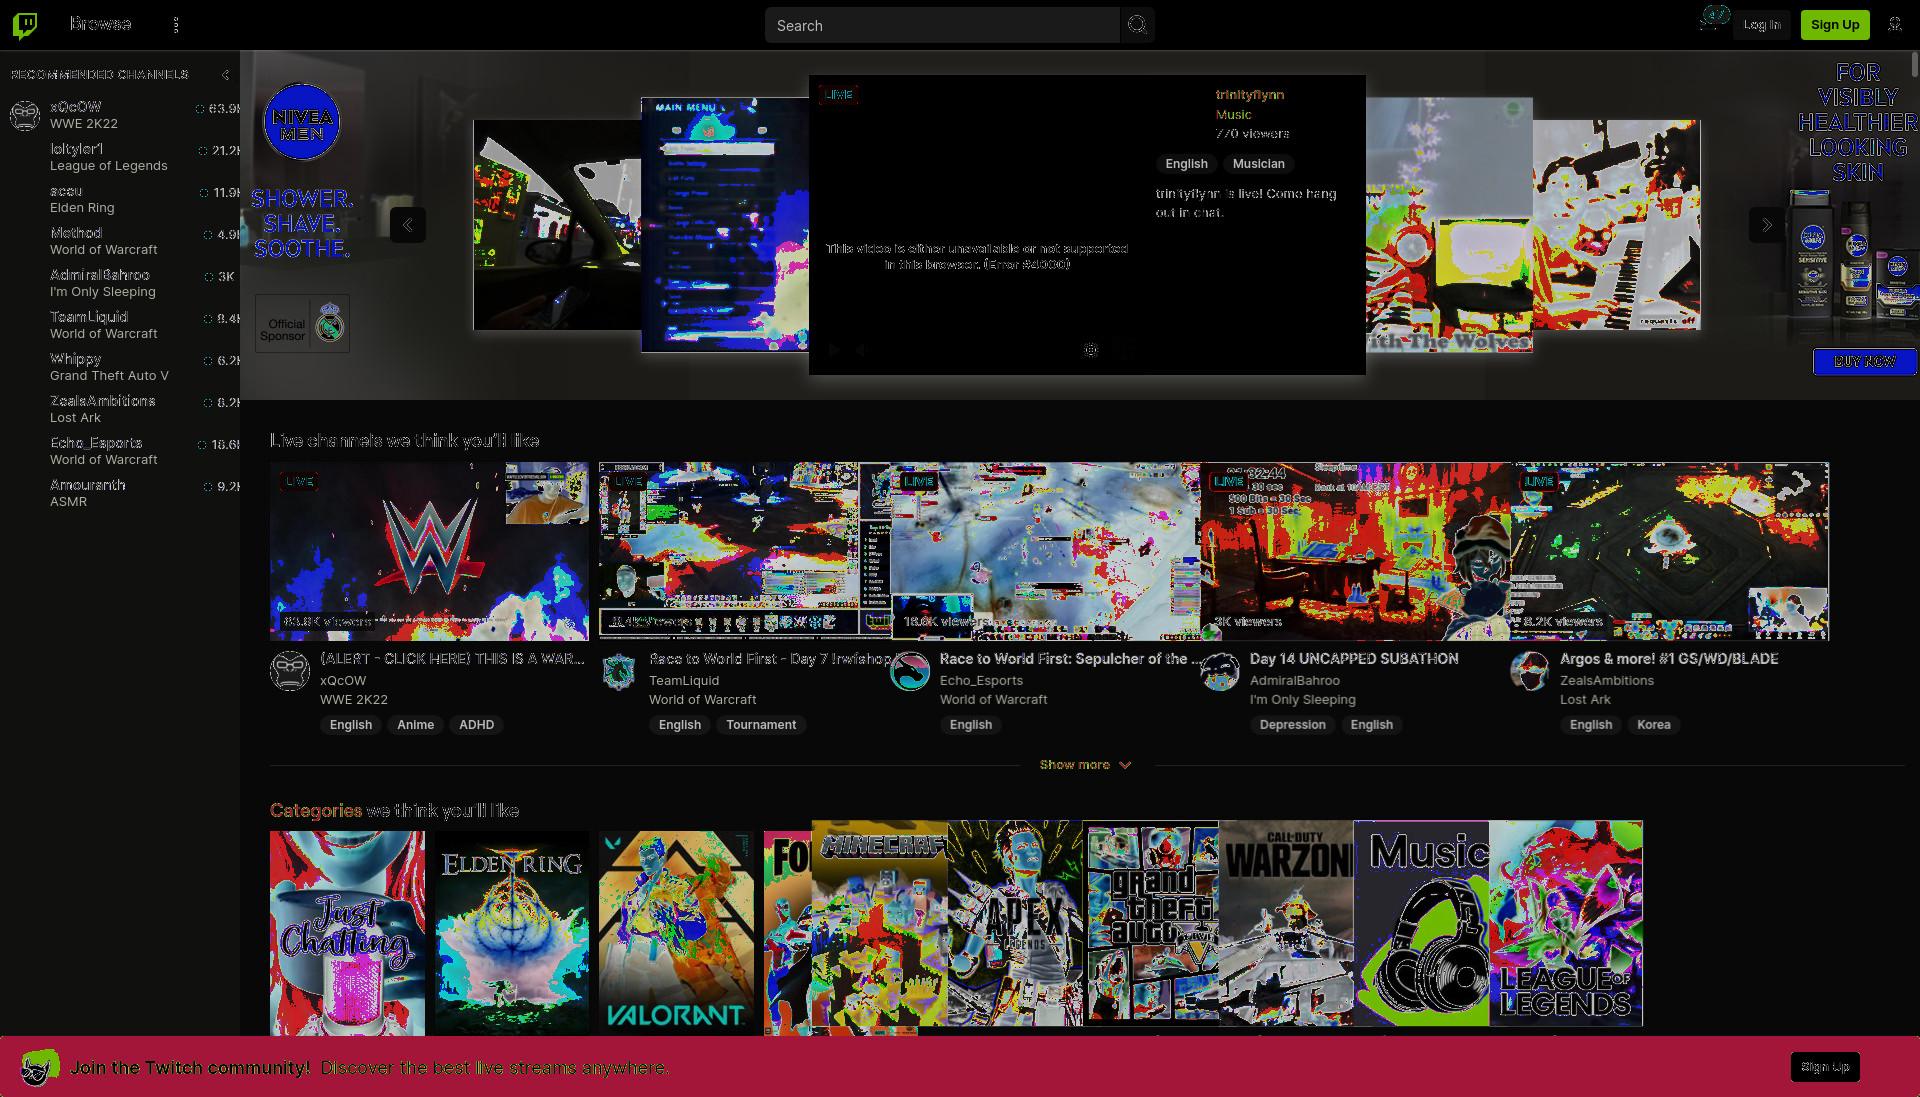Viewport: 1920px width, 1097px height.
Task: Open the Apex Legends category
Action: pyautogui.click(x=1015, y=924)
